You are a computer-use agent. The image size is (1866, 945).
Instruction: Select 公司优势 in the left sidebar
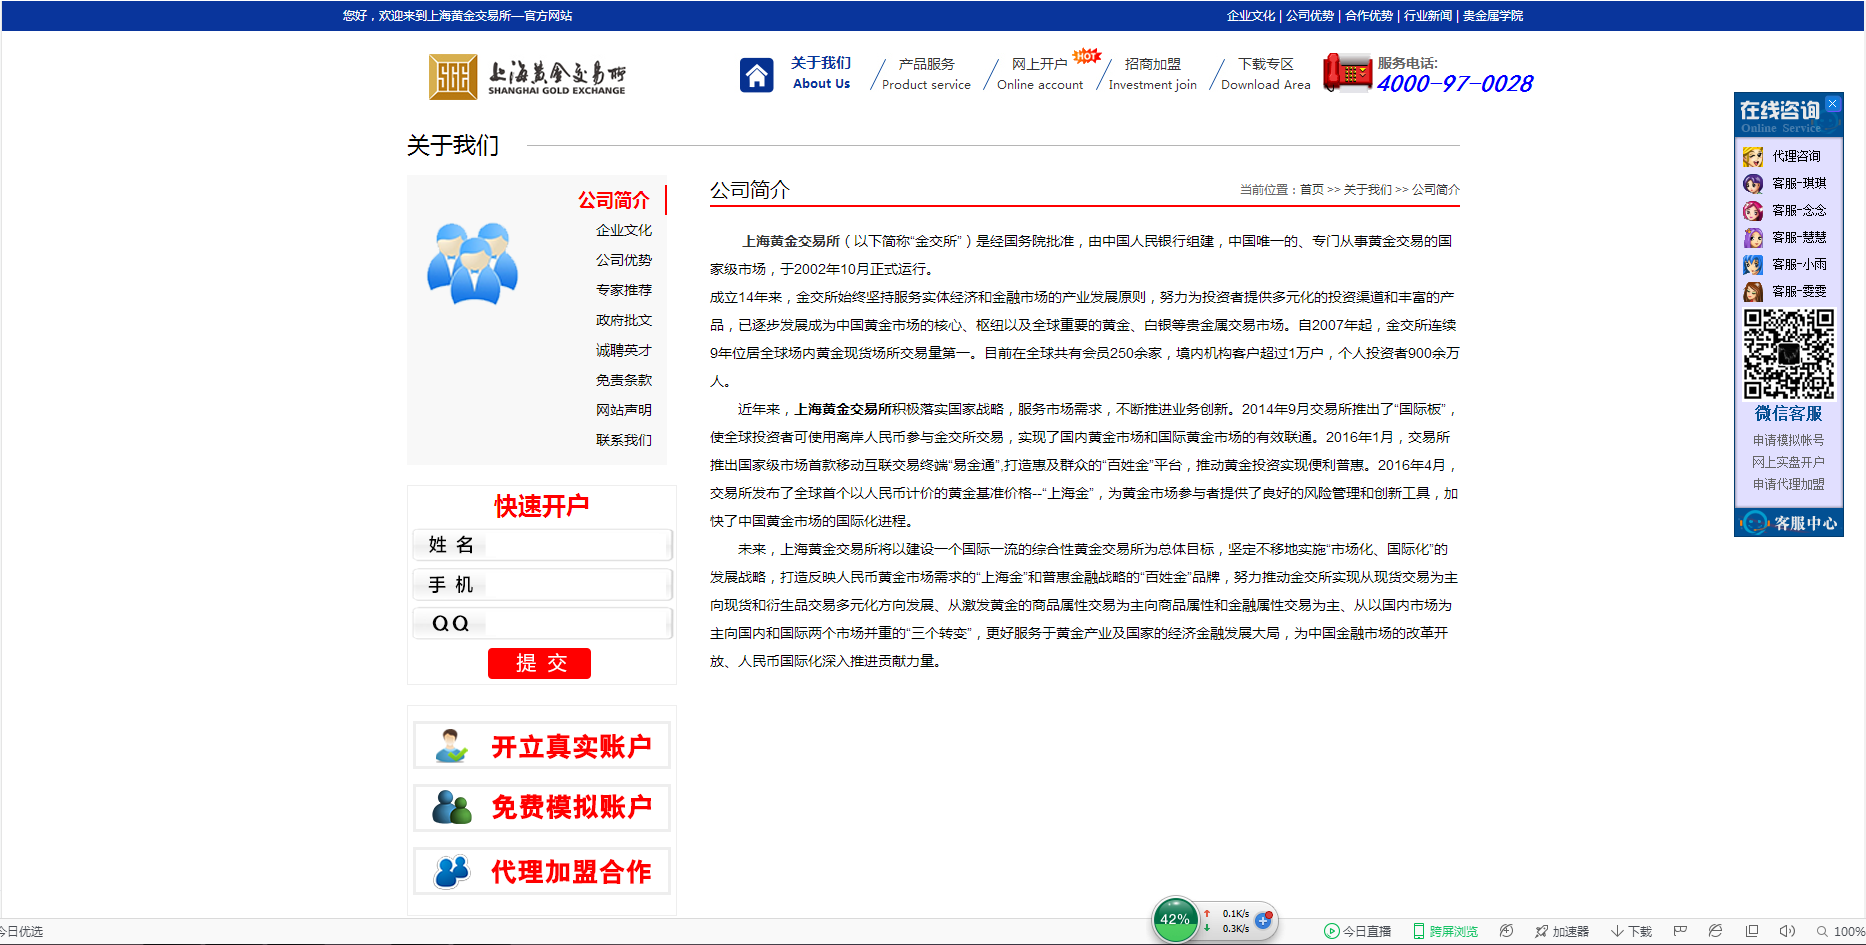click(624, 260)
